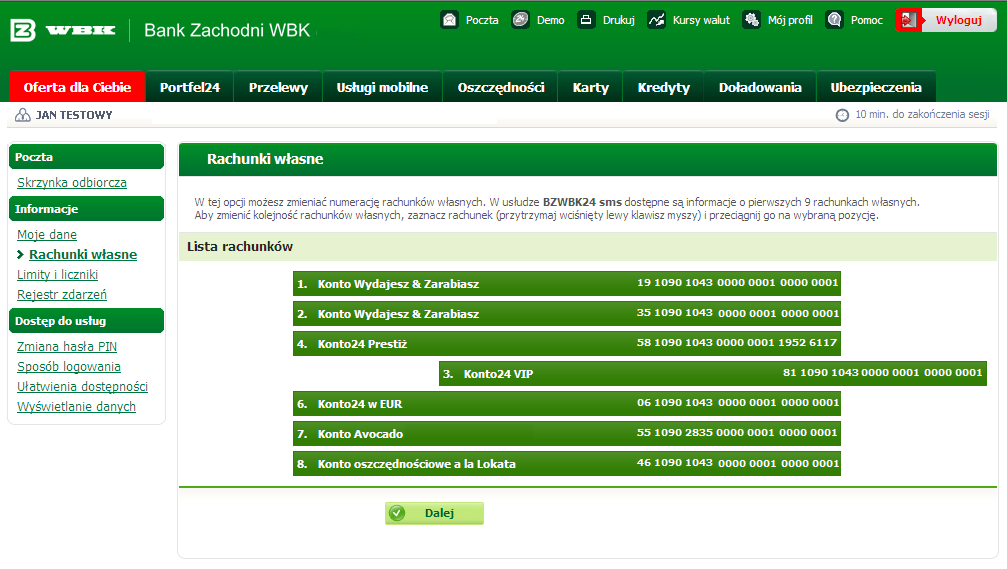Click the JAN TESTOWY user name

[x=74, y=115]
